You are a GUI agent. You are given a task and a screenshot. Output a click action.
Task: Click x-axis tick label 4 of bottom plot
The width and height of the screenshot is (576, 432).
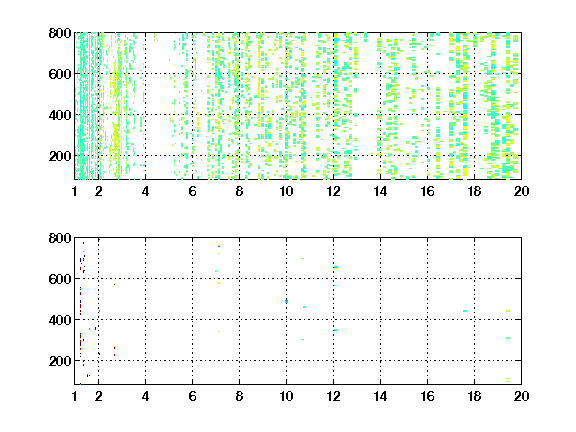pyautogui.click(x=145, y=396)
